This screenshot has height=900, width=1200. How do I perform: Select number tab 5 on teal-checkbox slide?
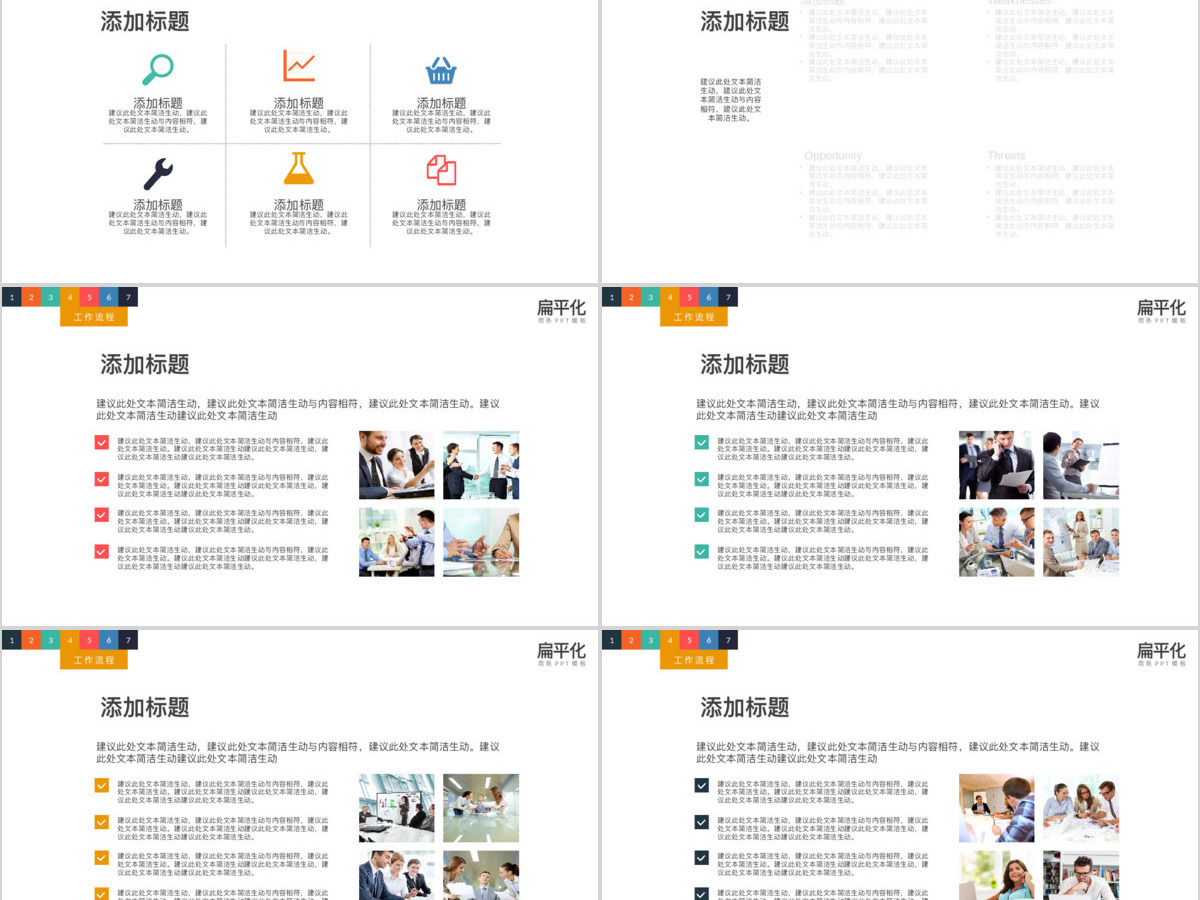689,297
